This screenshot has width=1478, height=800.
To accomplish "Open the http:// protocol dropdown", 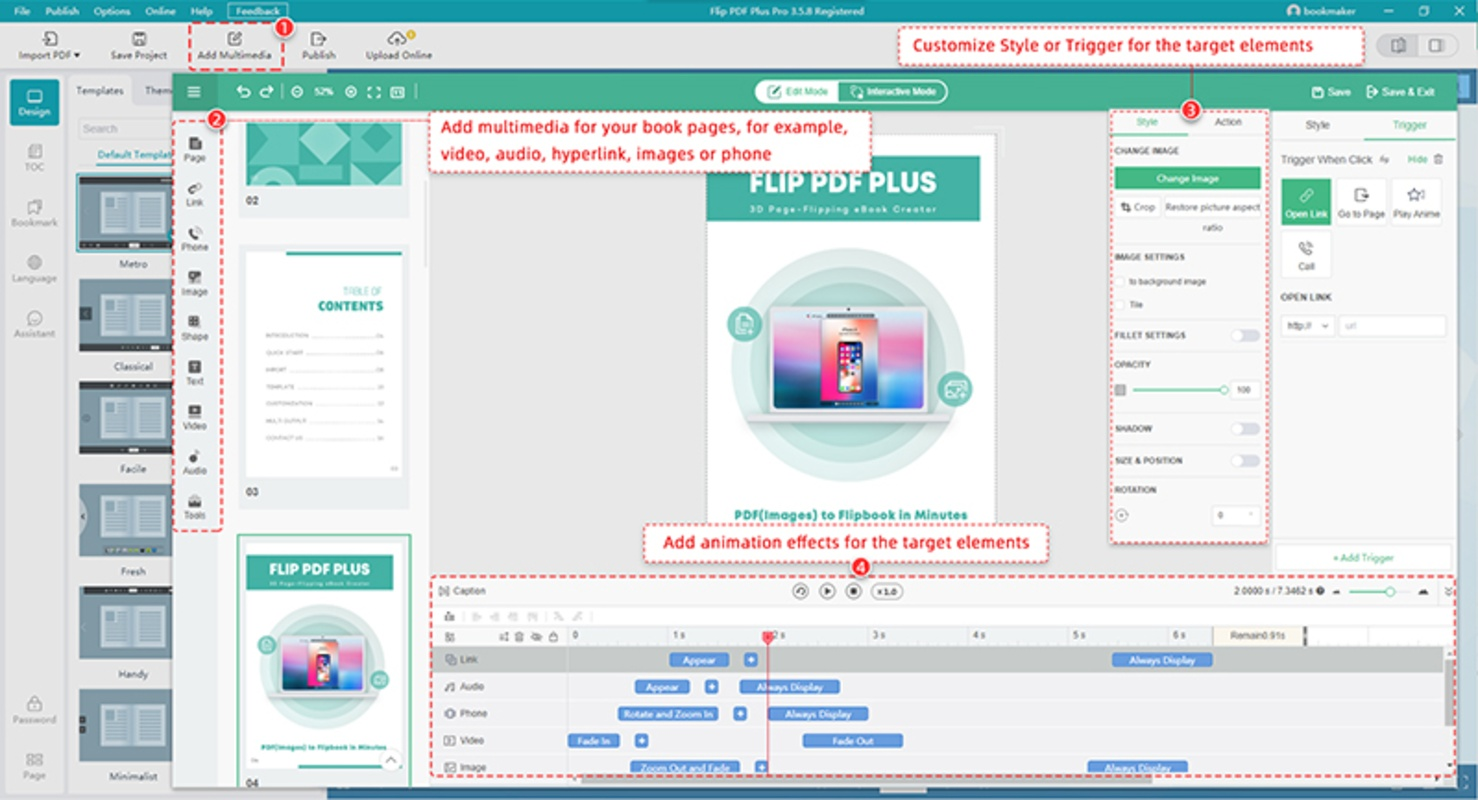I will (x=1307, y=326).
